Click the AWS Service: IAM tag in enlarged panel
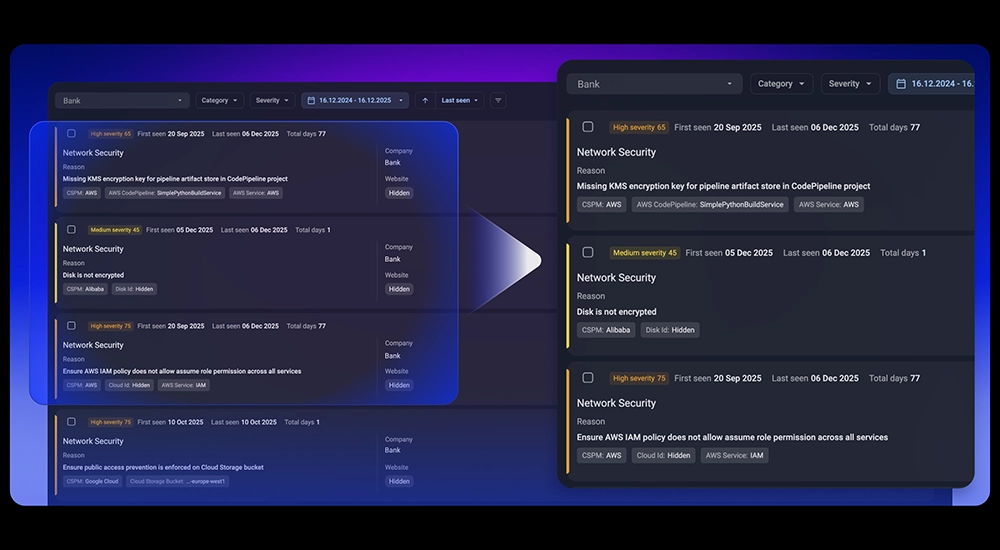This screenshot has height=550, width=1000. pos(734,455)
